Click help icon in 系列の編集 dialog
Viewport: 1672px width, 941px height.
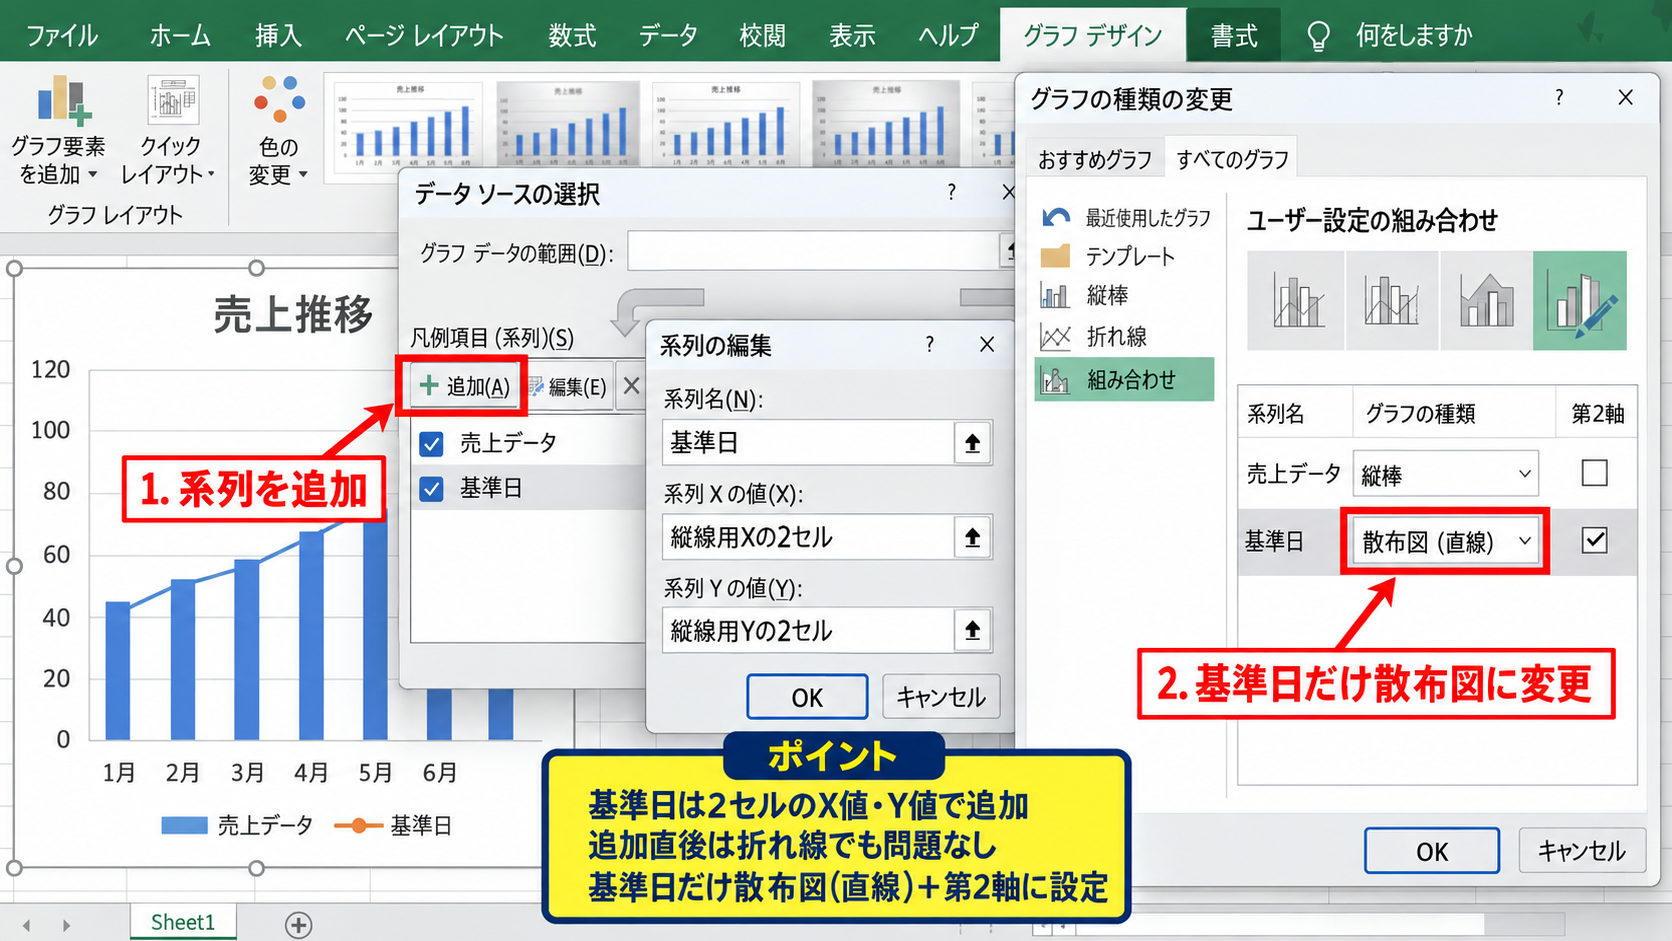[x=930, y=345]
